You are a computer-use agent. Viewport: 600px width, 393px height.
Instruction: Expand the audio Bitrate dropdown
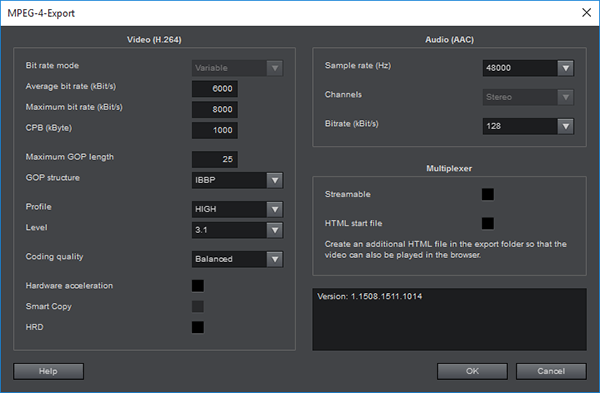pos(528,126)
